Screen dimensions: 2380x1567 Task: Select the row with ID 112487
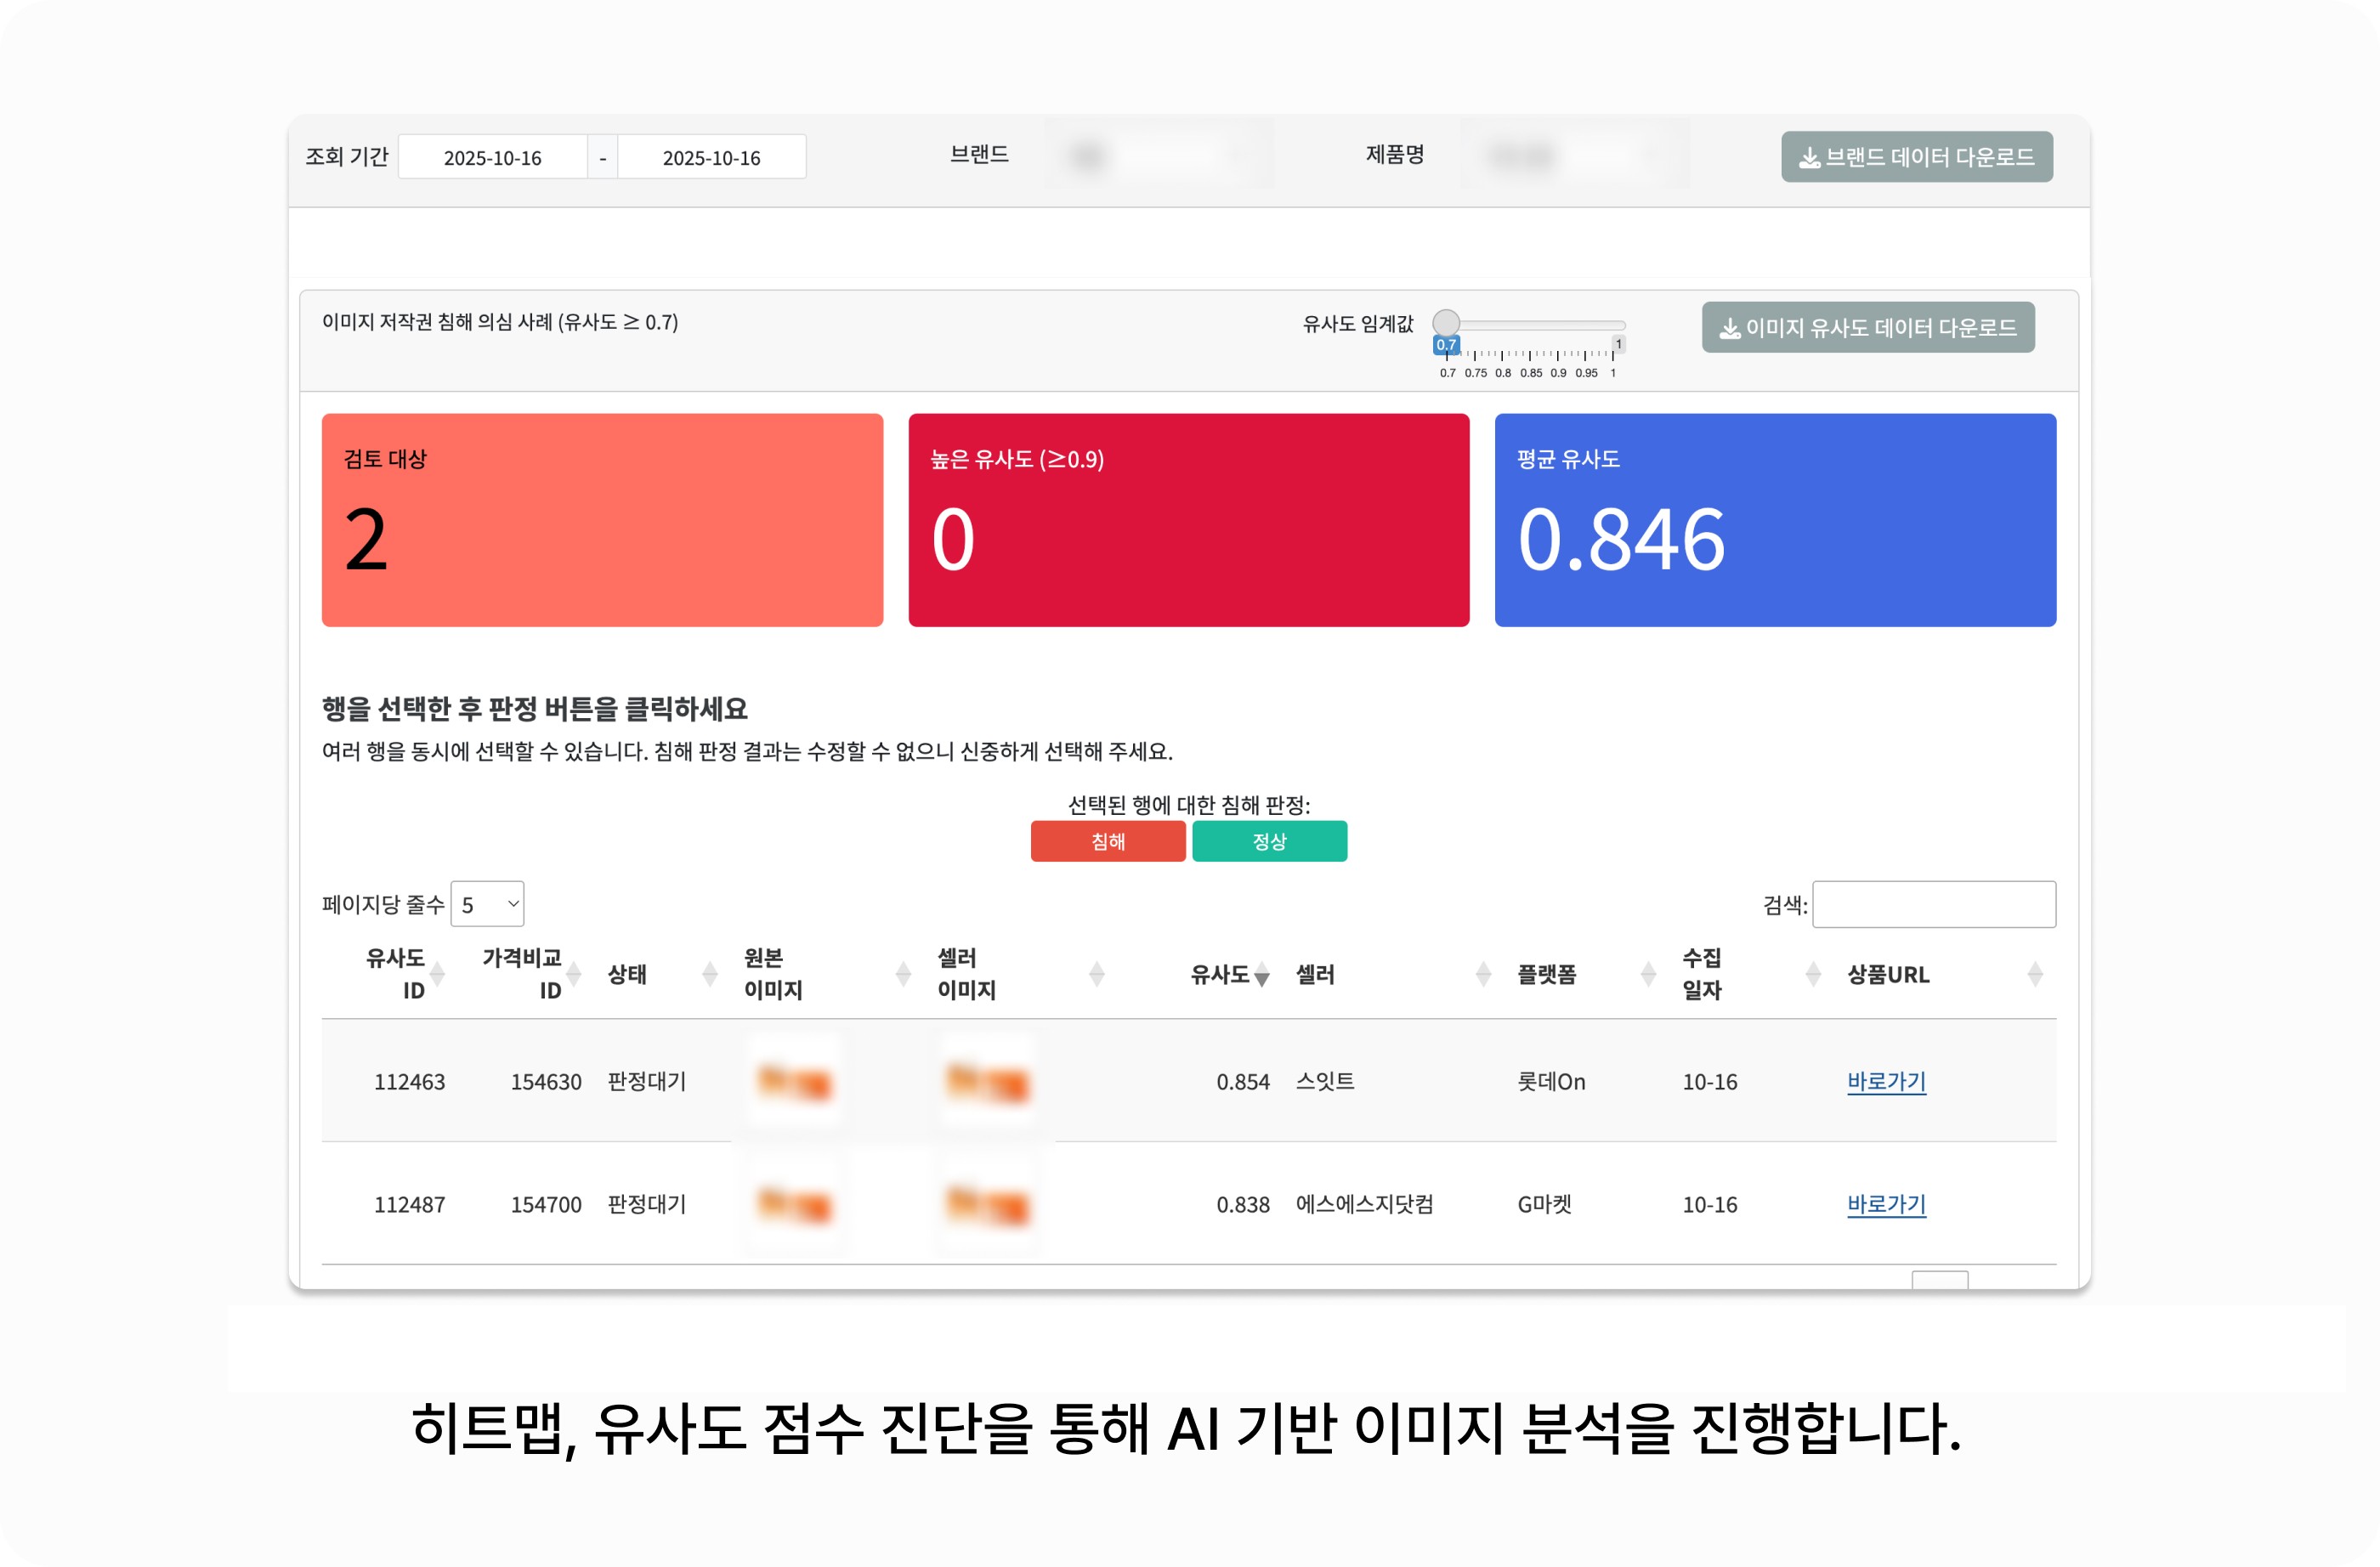[409, 1205]
